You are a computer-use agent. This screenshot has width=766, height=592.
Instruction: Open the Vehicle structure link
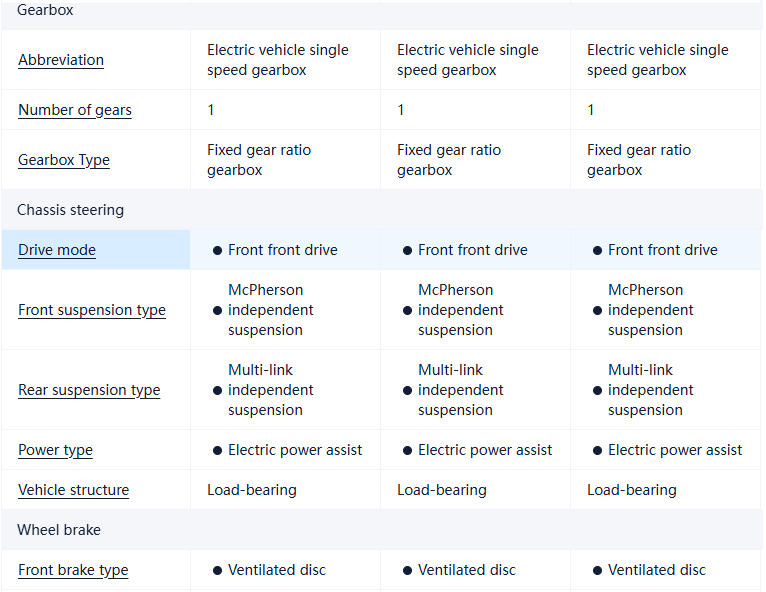73,490
